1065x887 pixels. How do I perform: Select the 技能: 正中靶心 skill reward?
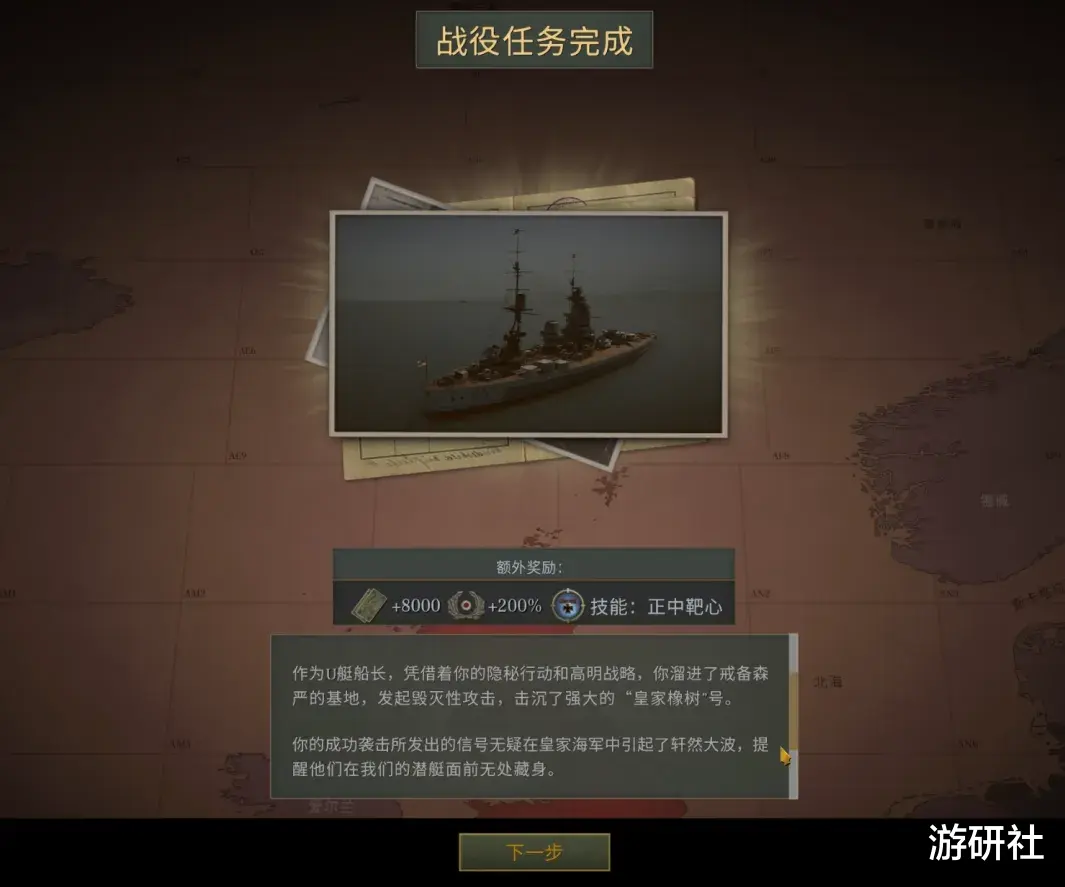(x=655, y=606)
